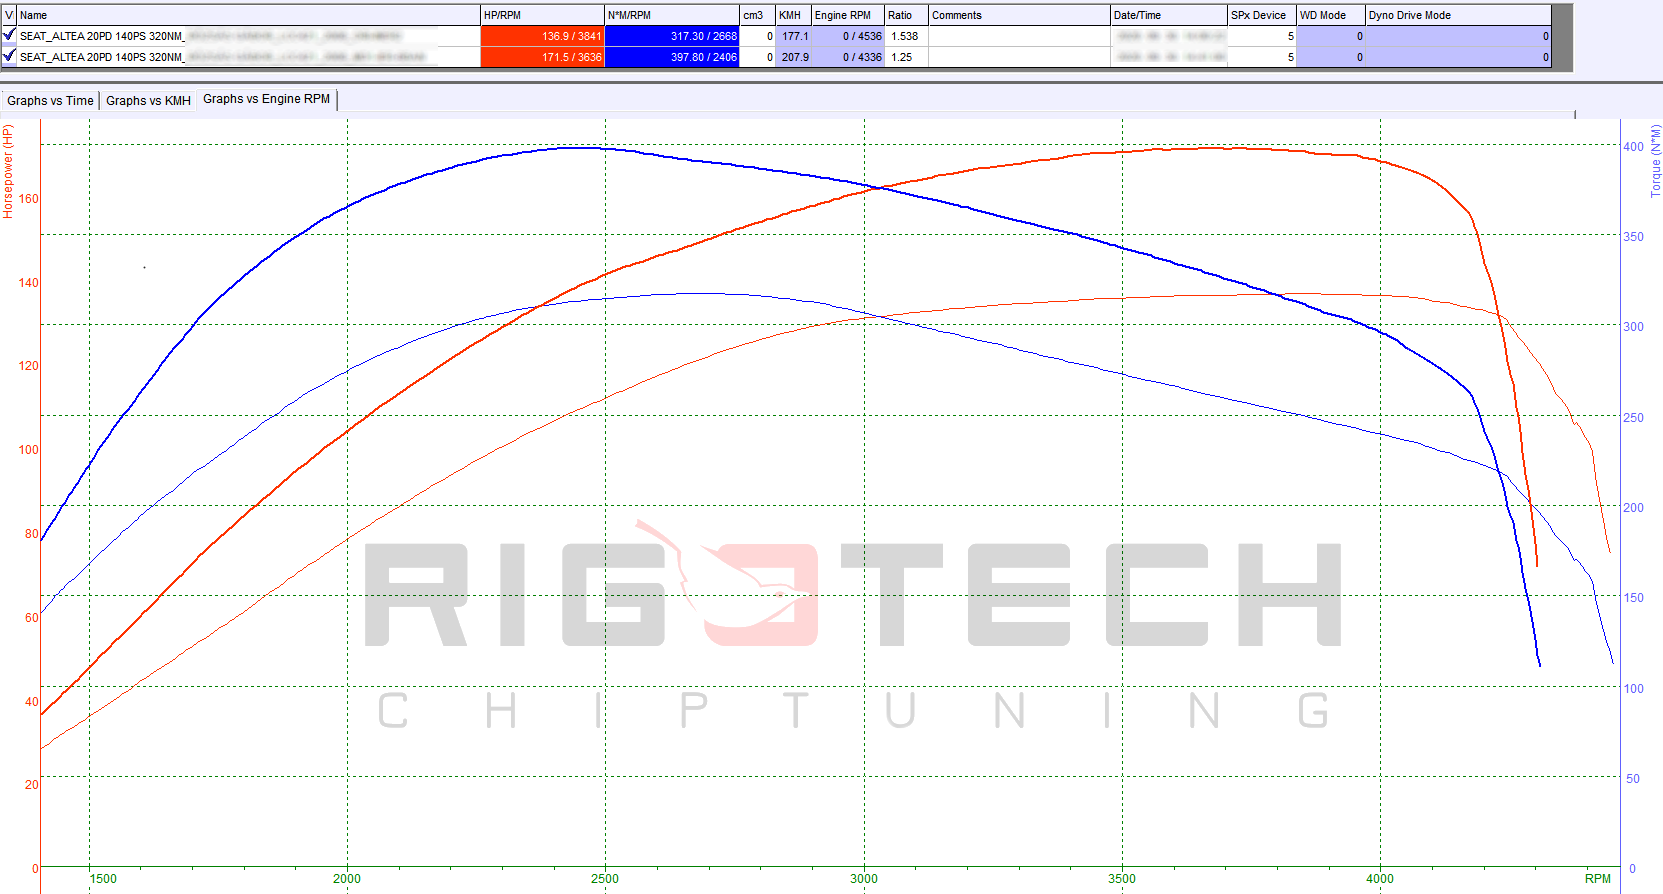Click the Ratio value 1.538
The width and height of the screenshot is (1663, 894).
906,36
